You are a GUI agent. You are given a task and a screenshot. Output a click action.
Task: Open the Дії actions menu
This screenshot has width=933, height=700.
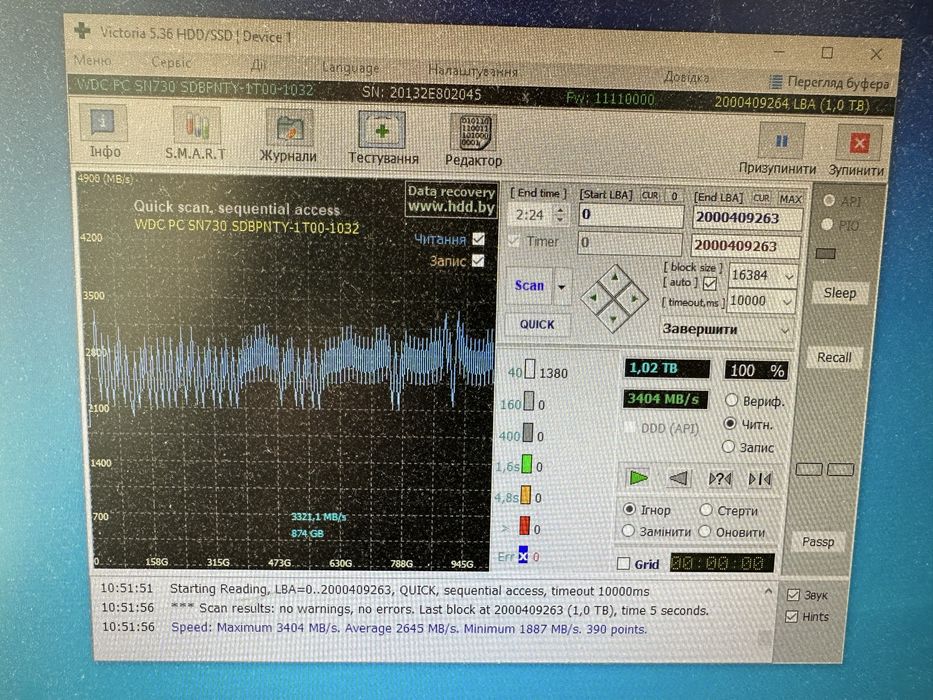[258, 64]
